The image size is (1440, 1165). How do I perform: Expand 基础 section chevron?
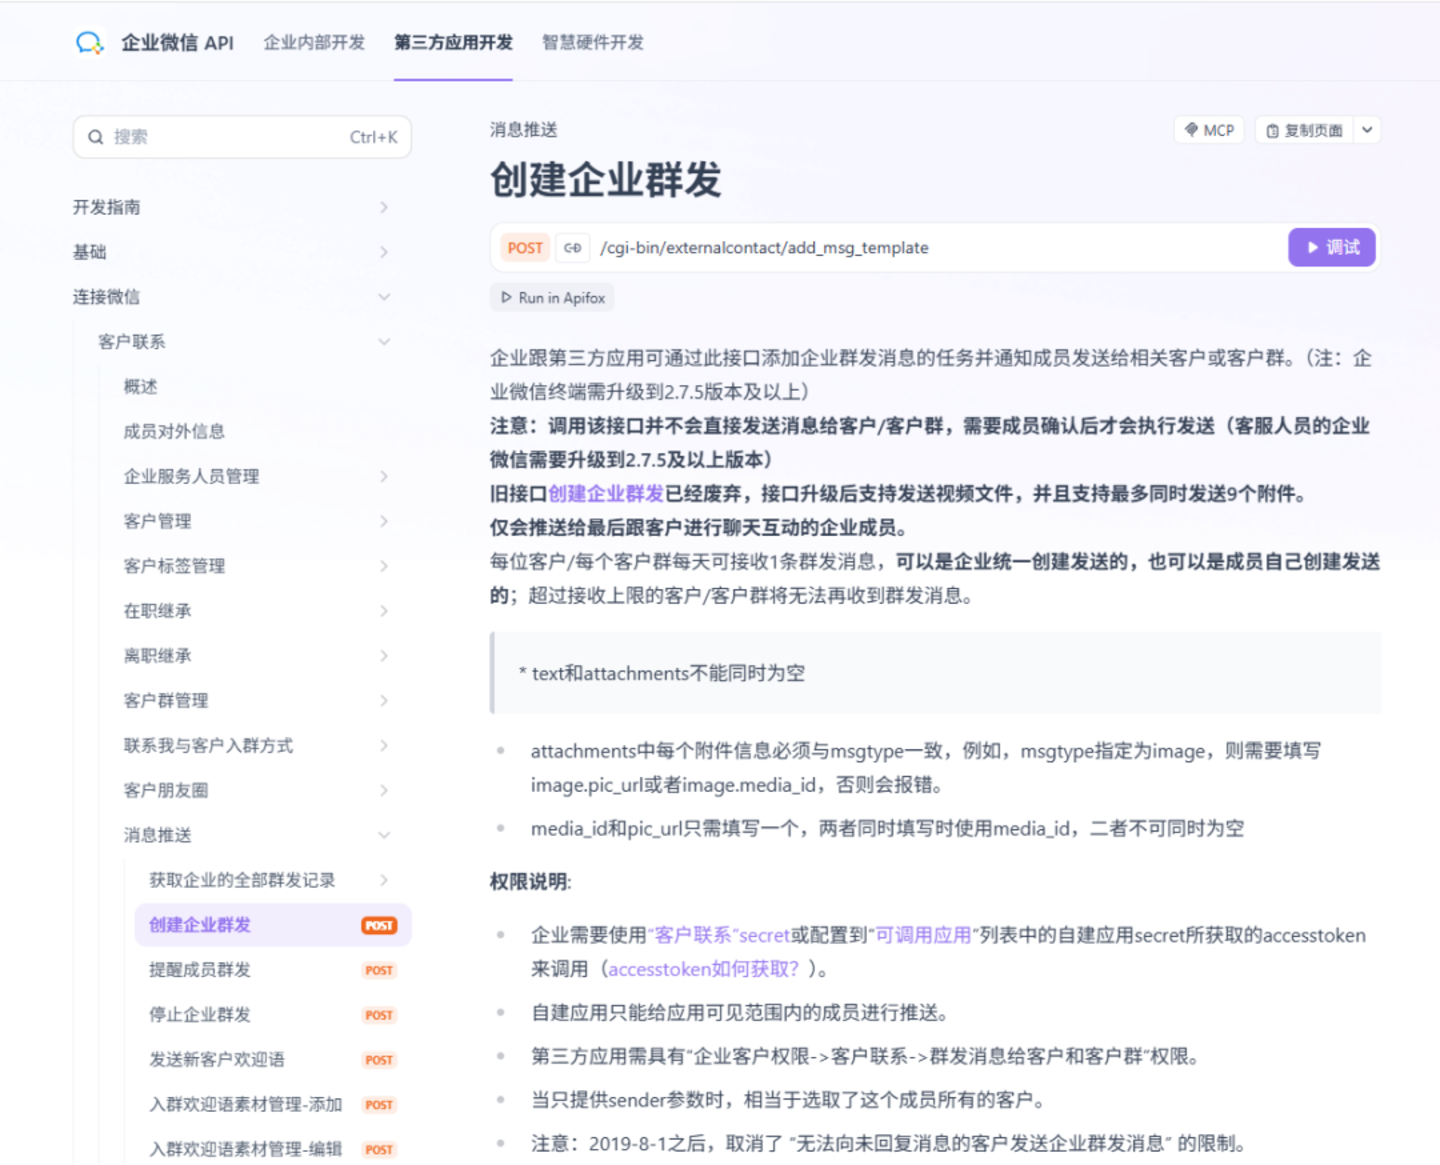coord(384,252)
